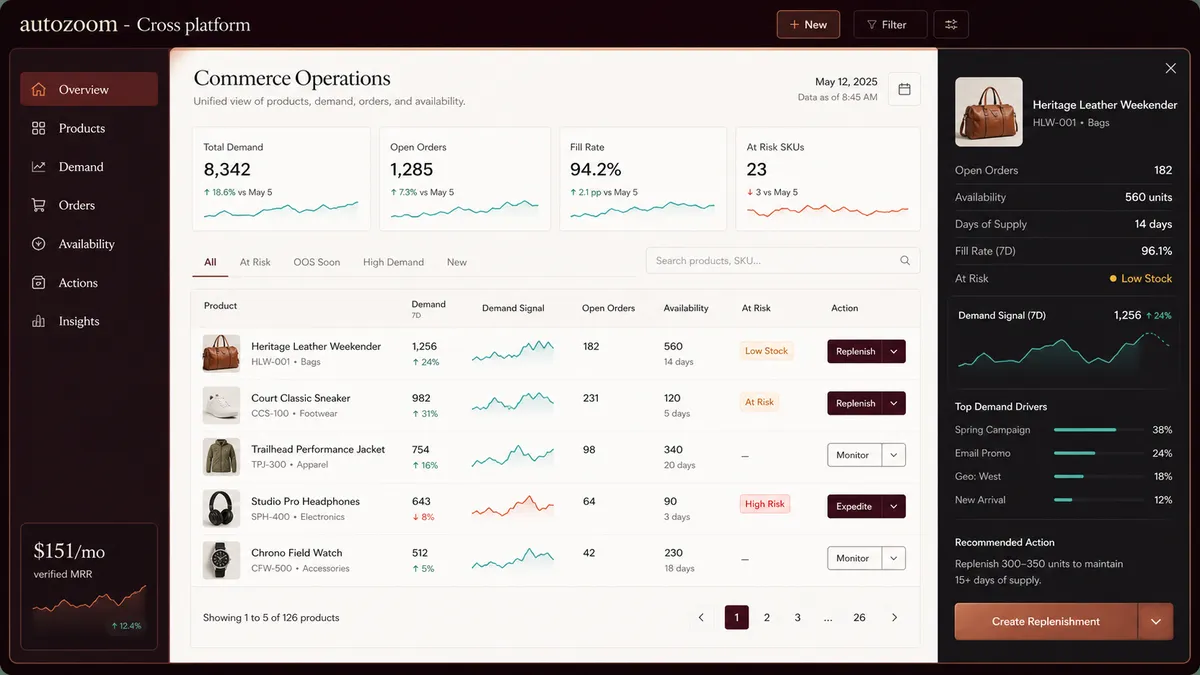Click Heritage Leather Weekender bag thumbnail in table

(x=221, y=354)
